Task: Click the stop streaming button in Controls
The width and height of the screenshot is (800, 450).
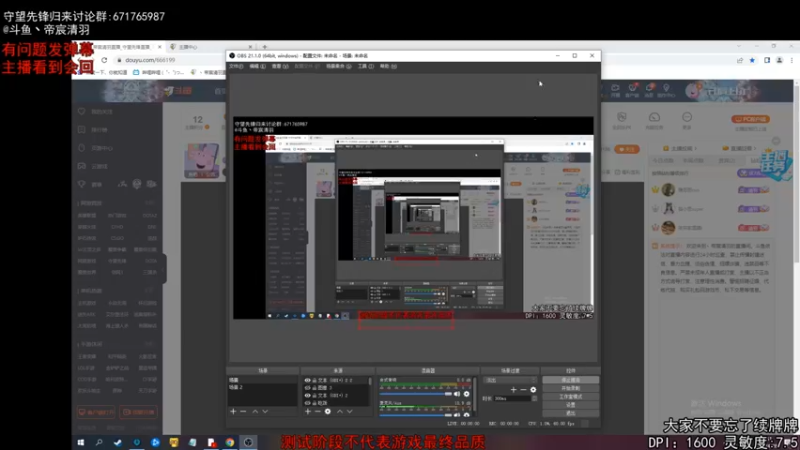Action: [x=570, y=380]
